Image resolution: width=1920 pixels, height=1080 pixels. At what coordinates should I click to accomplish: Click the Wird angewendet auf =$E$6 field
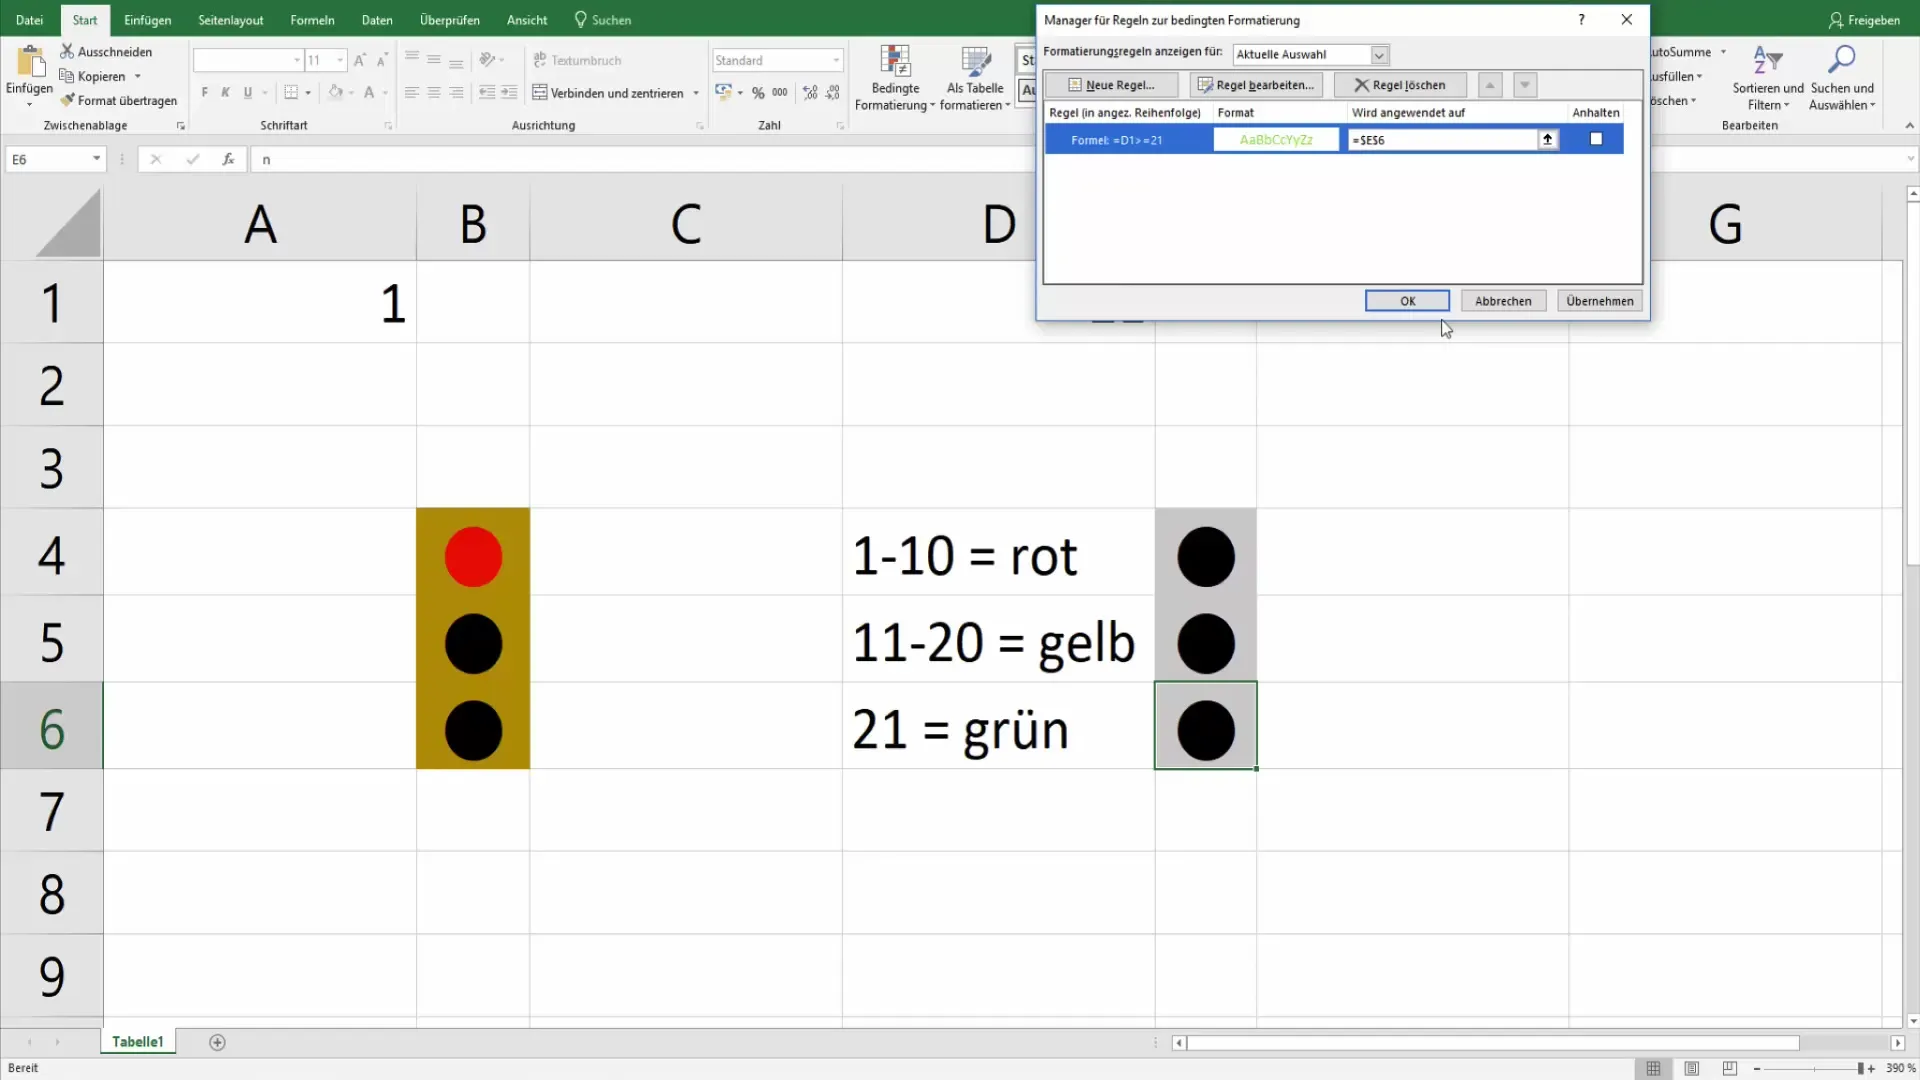pos(1442,140)
